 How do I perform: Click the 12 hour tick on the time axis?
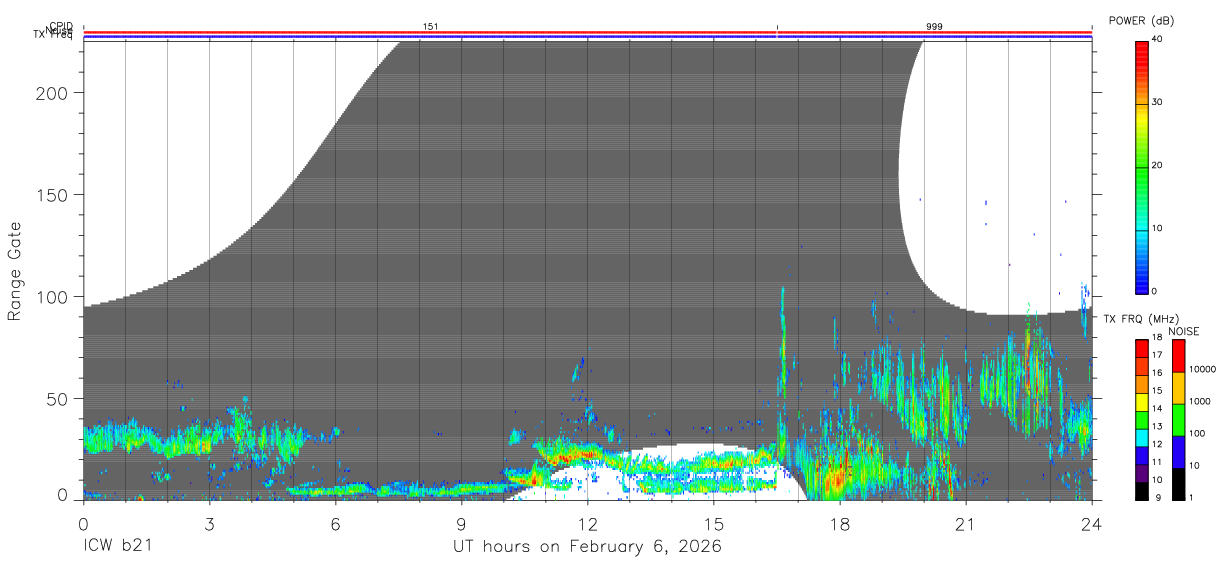click(587, 524)
